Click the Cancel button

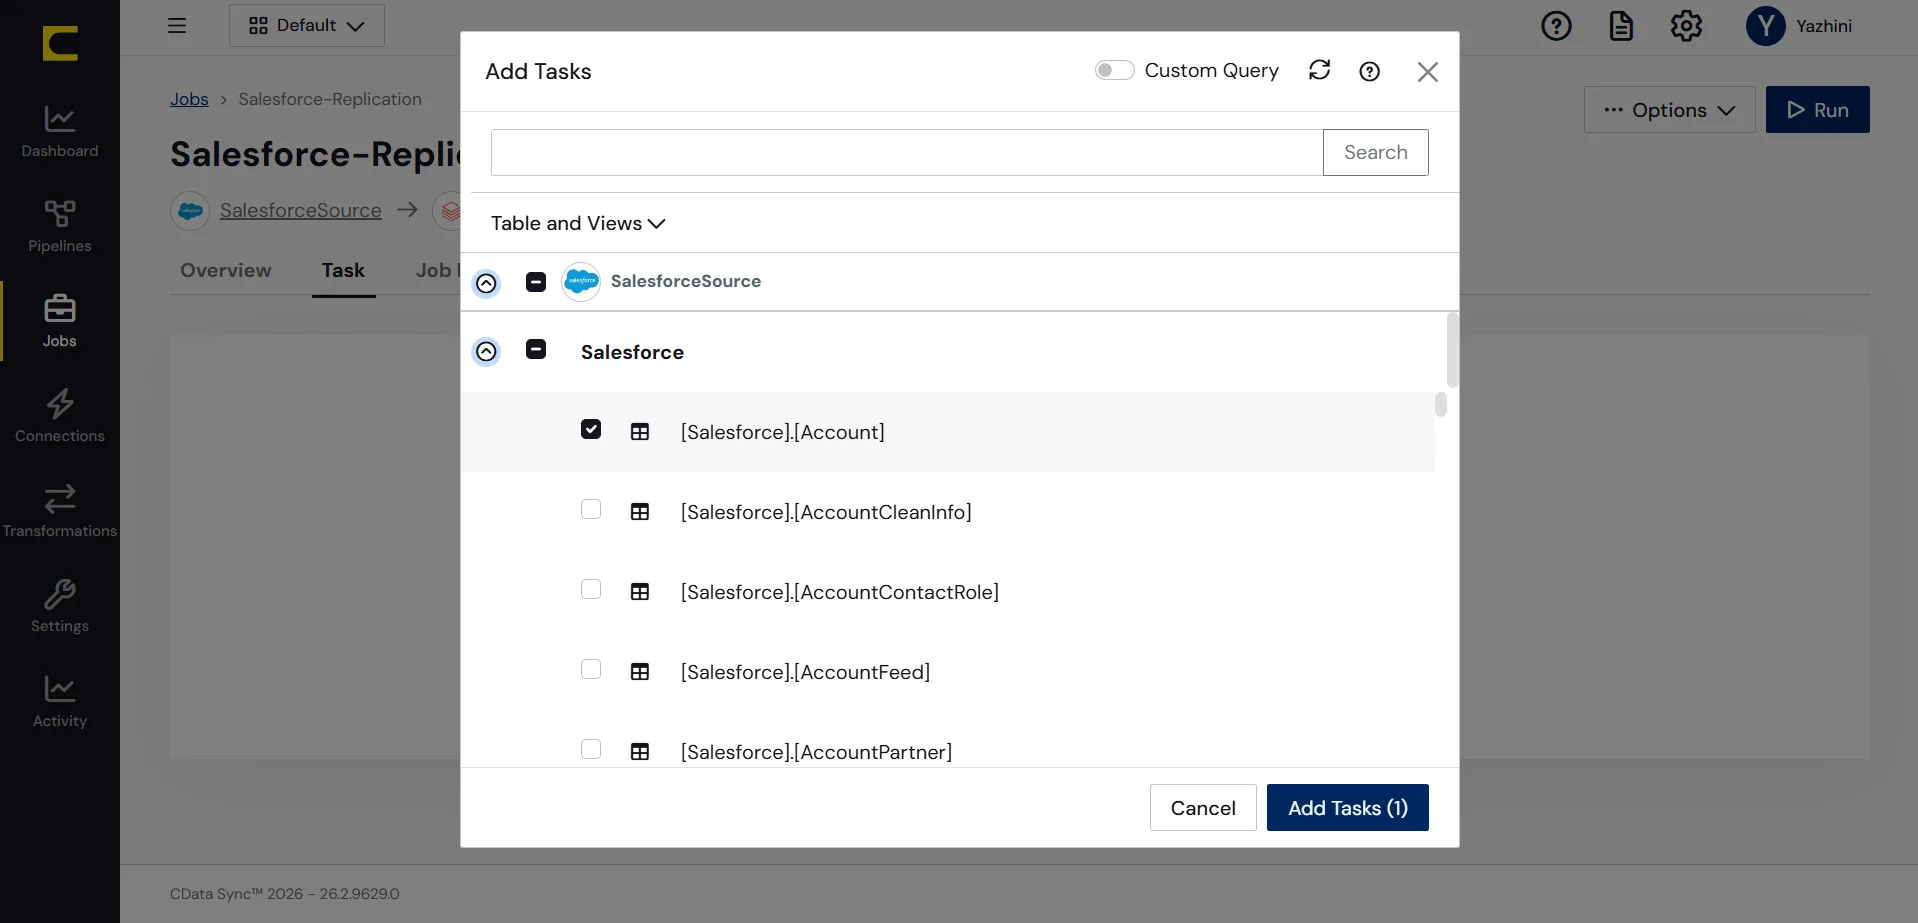(x=1203, y=808)
